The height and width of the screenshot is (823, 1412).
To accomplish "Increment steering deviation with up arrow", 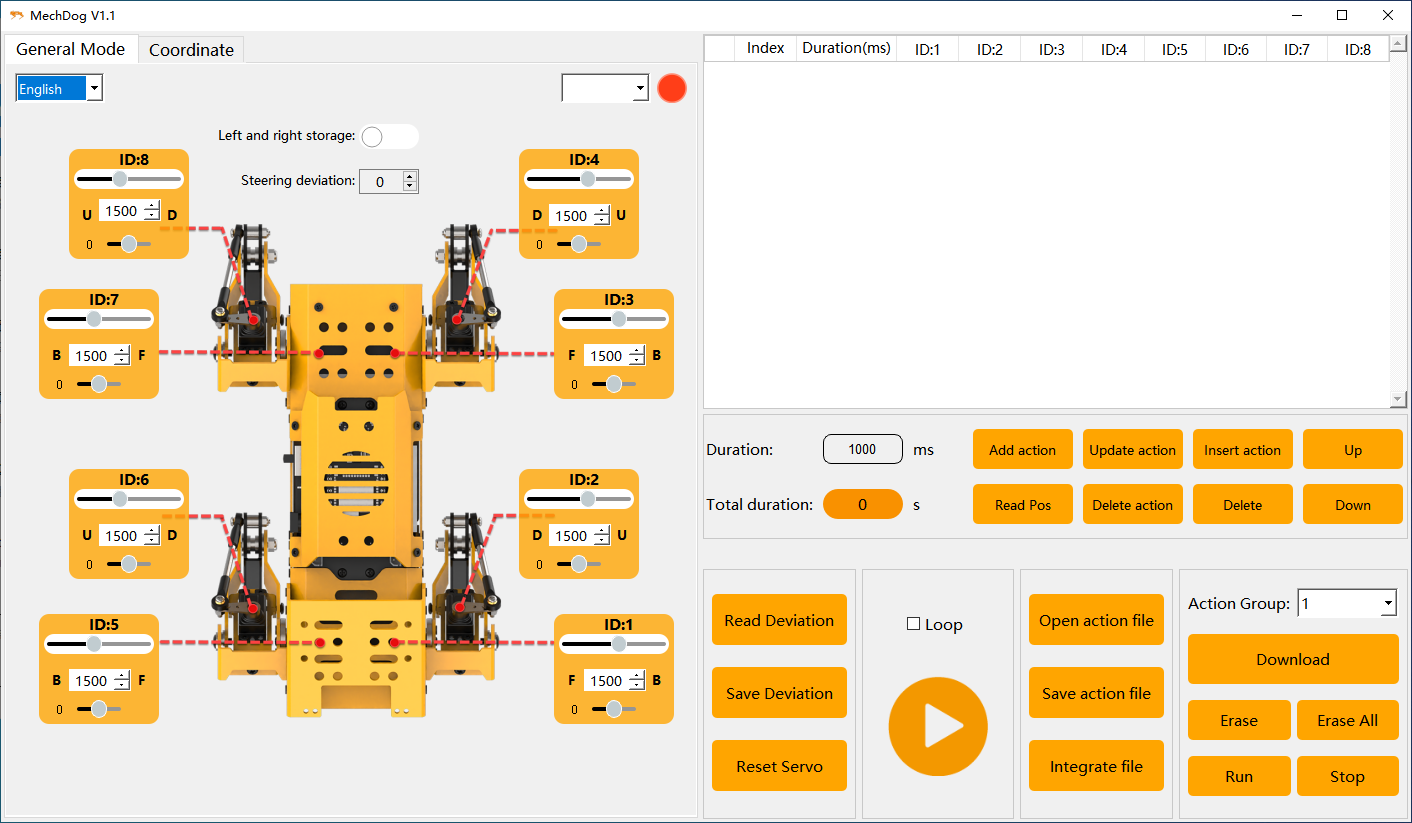I will click(x=410, y=176).
